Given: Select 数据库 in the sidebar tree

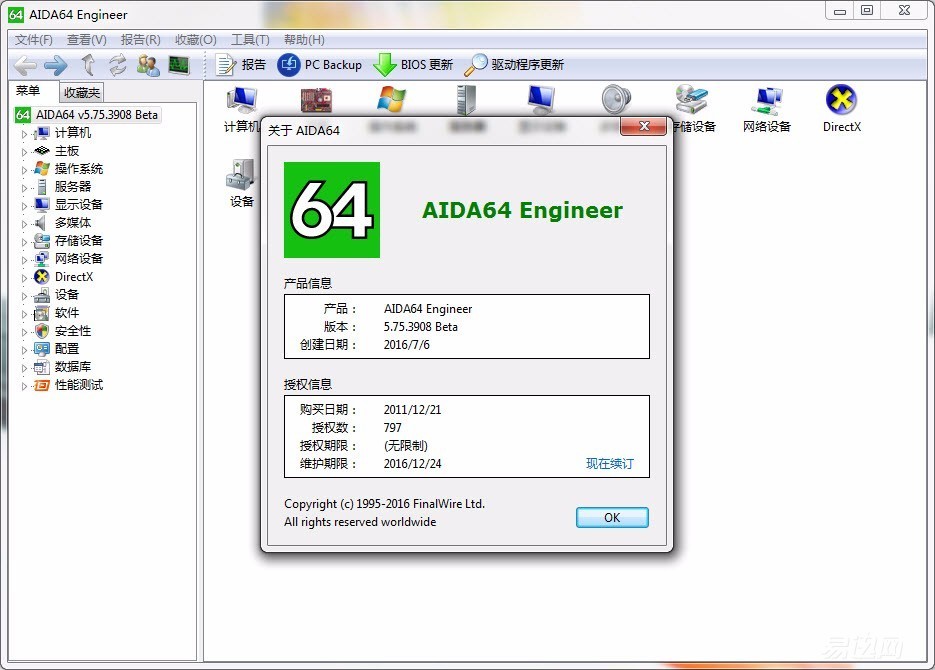Looking at the screenshot, I should [x=73, y=367].
